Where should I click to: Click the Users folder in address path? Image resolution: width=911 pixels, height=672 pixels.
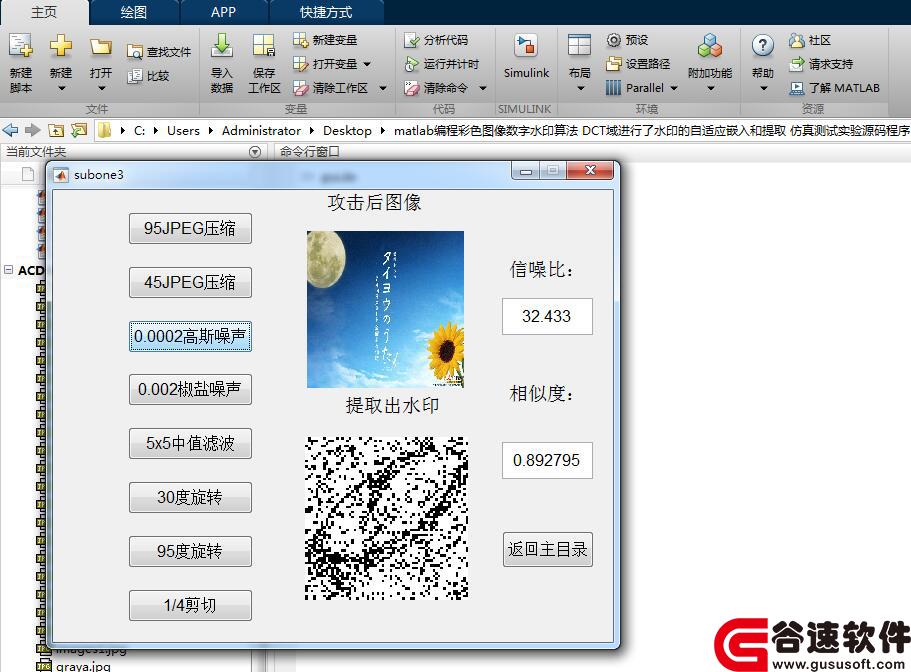coord(183,131)
